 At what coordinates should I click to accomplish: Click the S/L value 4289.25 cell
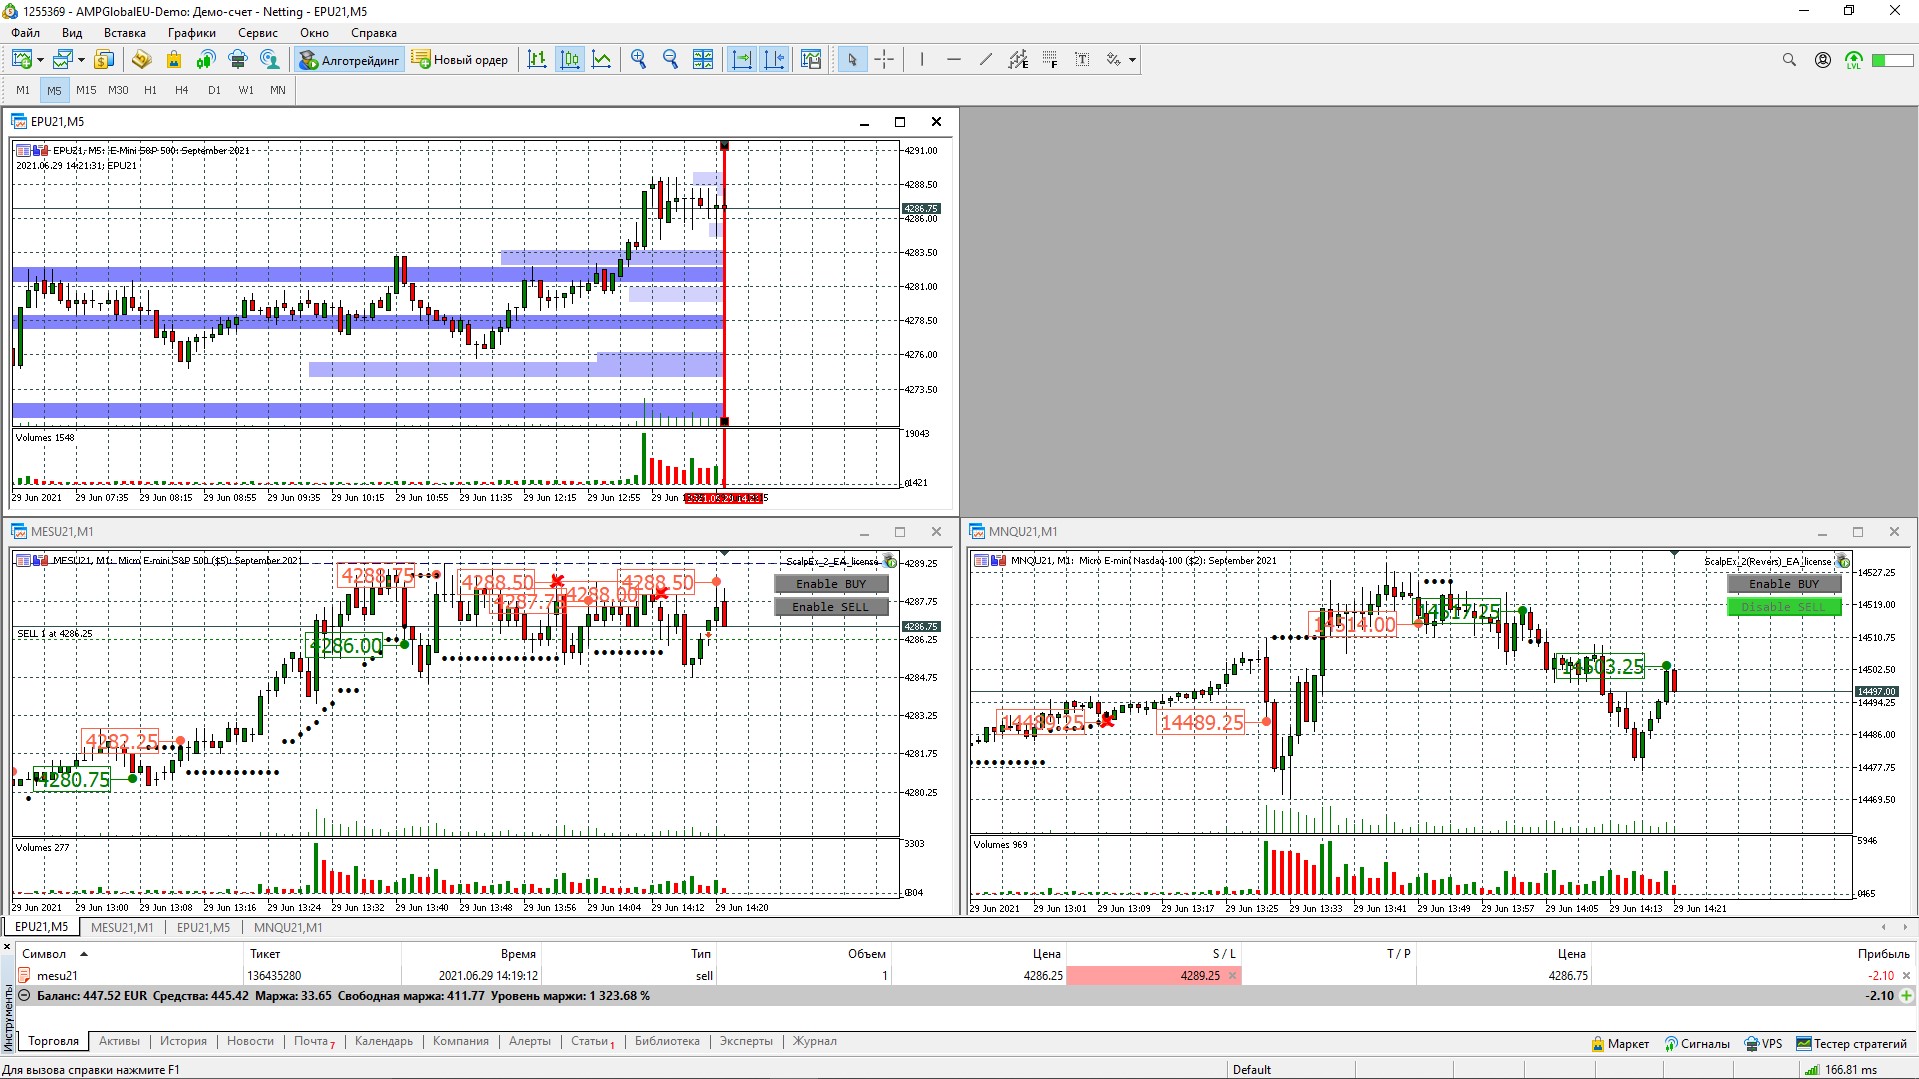1153,976
